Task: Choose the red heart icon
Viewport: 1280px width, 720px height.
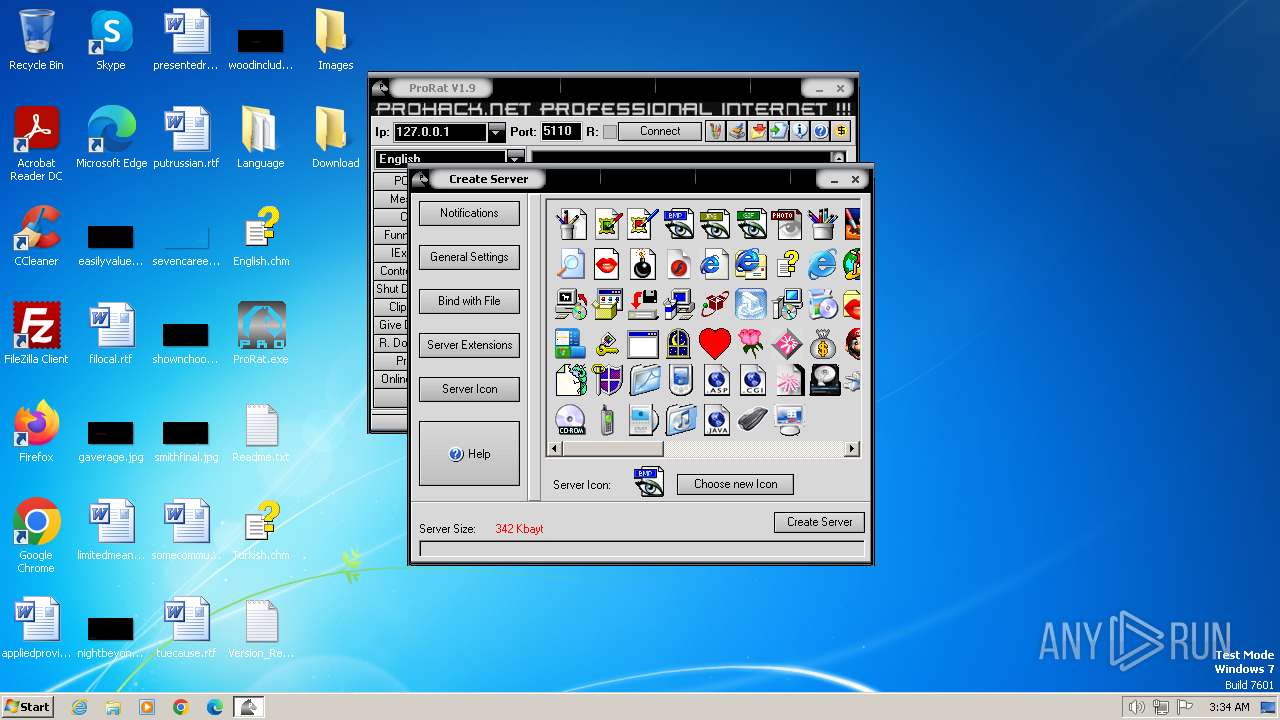Action: [715, 343]
